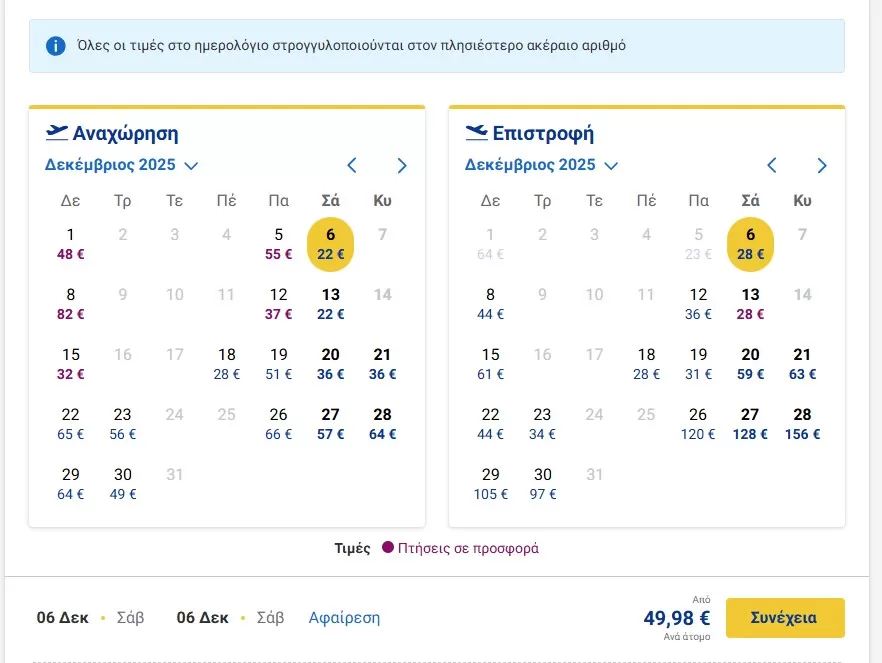The image size is (882, 663).
Task: Choose departure date 1 December at 48 €
Action: pyautogui.click(x=71, y=244)
